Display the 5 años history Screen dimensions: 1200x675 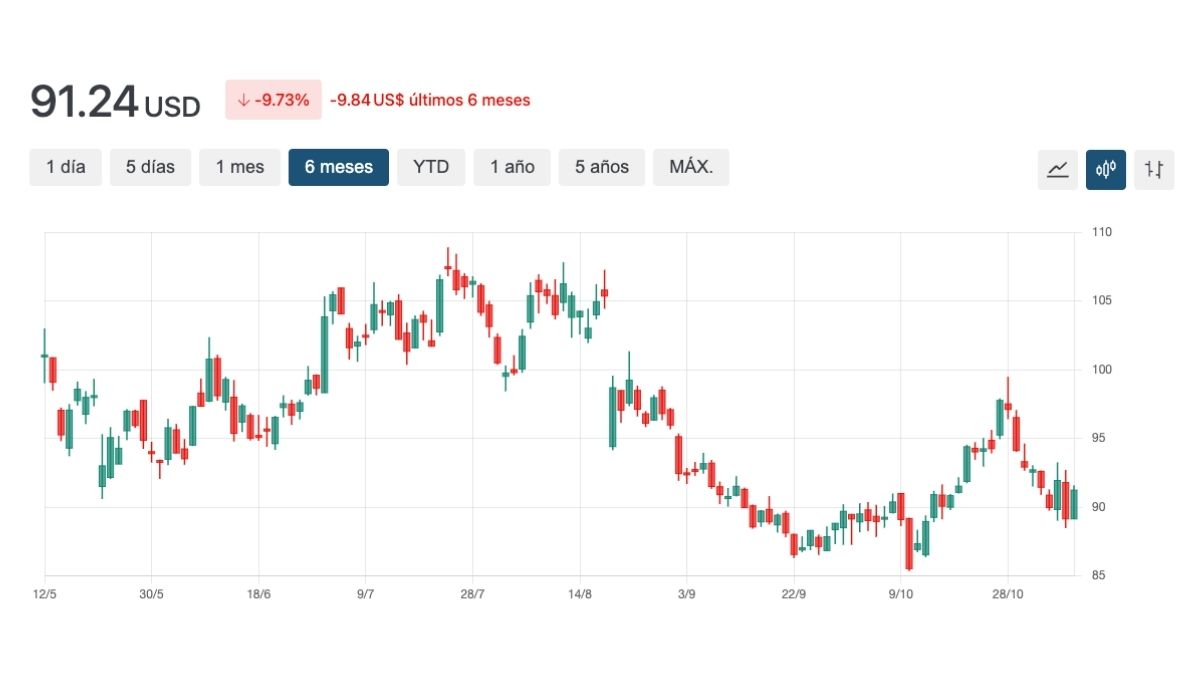pos(602,167)
